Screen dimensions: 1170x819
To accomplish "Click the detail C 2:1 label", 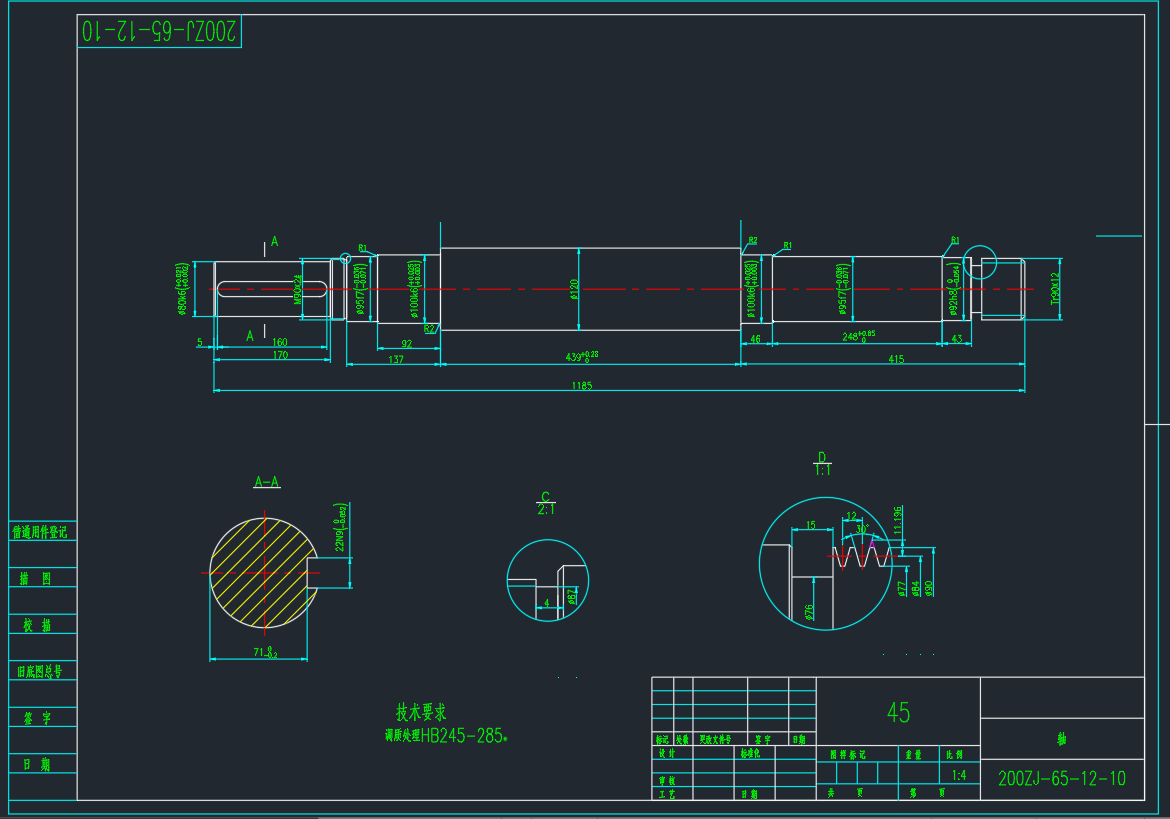I will [546, 502].
